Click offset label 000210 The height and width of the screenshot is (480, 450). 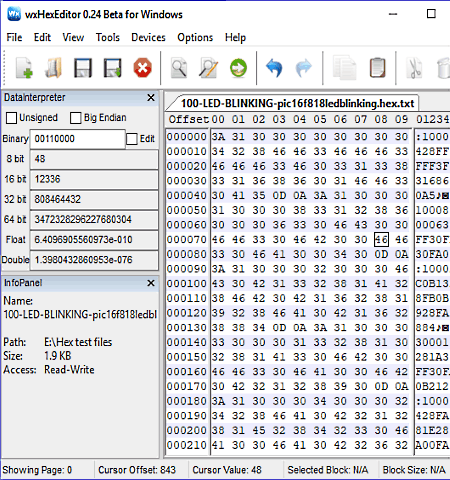(x=187, y=445)
